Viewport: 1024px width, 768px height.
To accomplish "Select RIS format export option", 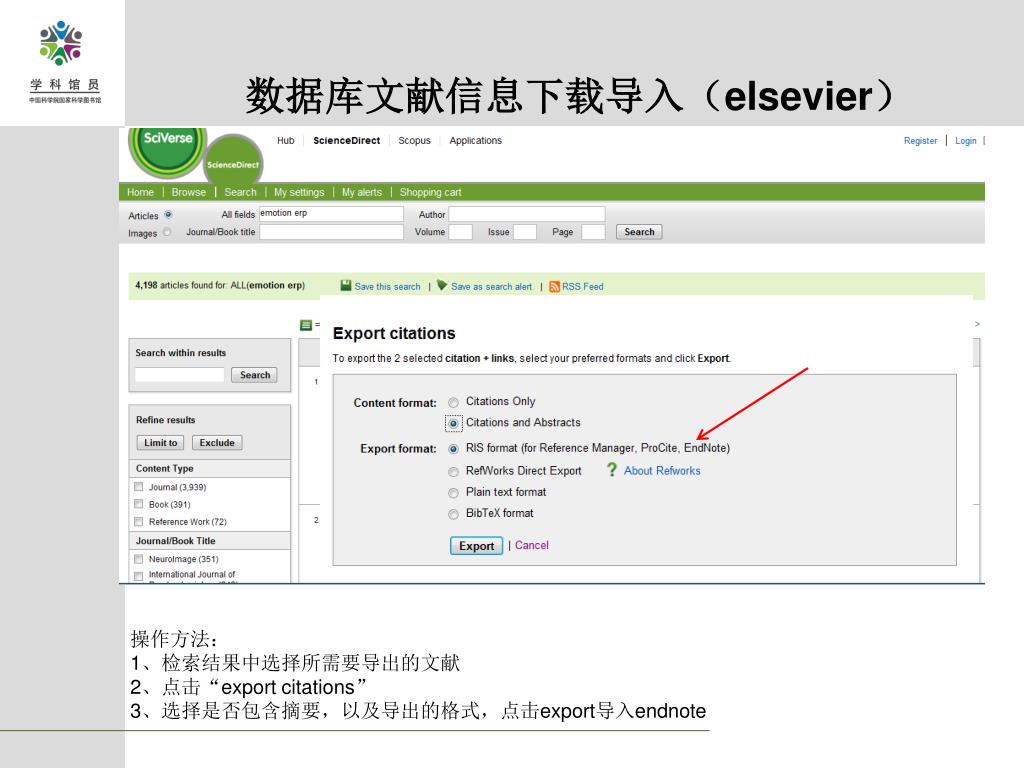I will [x=453, y=449].
